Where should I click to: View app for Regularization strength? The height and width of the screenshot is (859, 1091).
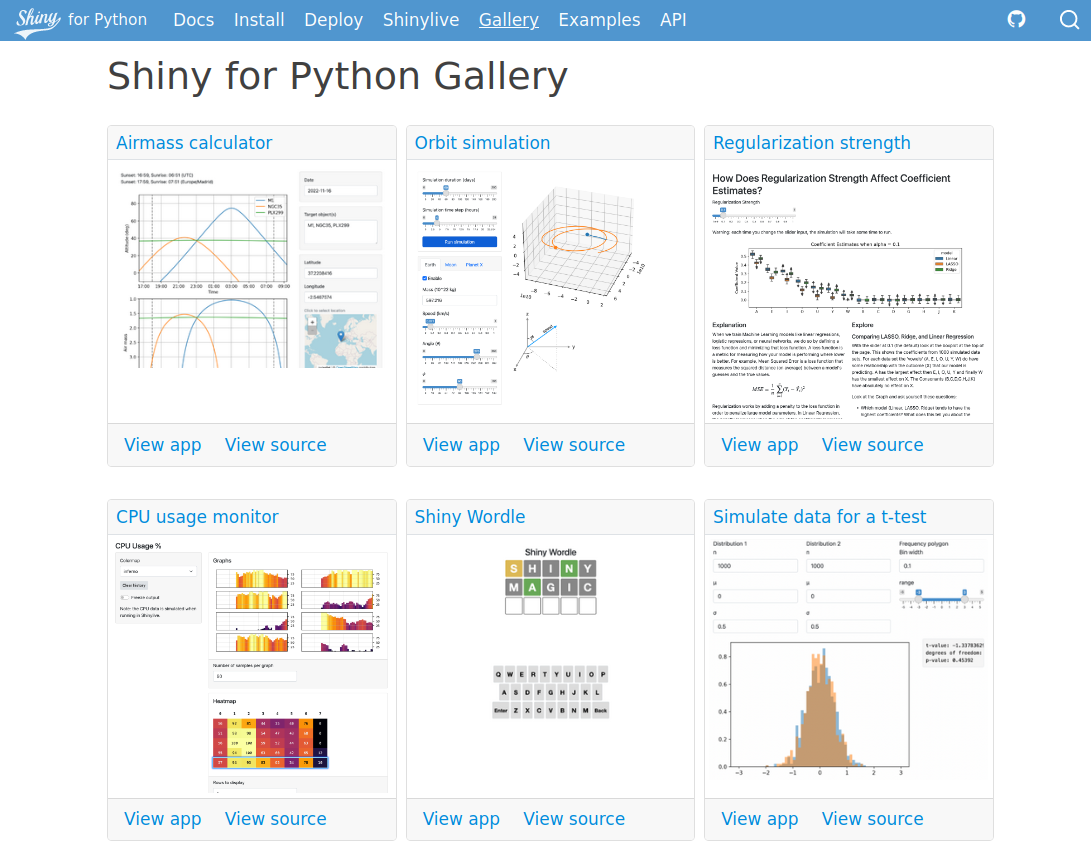(760, 444)
